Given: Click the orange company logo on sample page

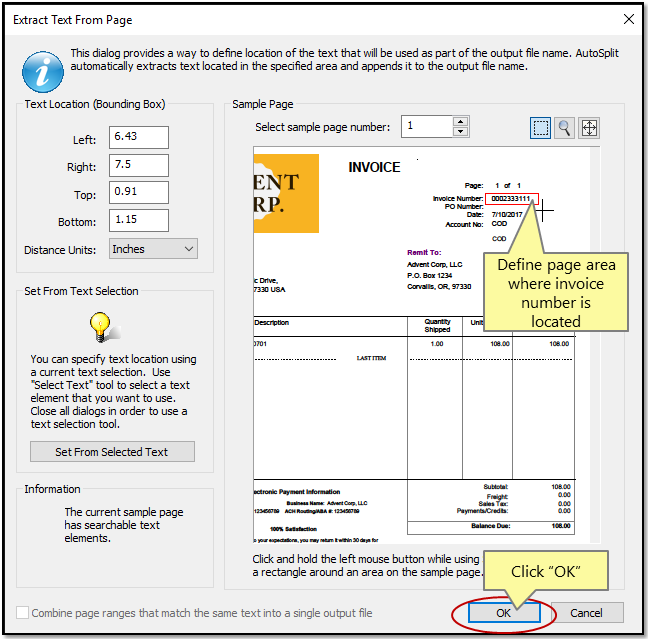Looking at the screenshot, I should click(286, 193).
